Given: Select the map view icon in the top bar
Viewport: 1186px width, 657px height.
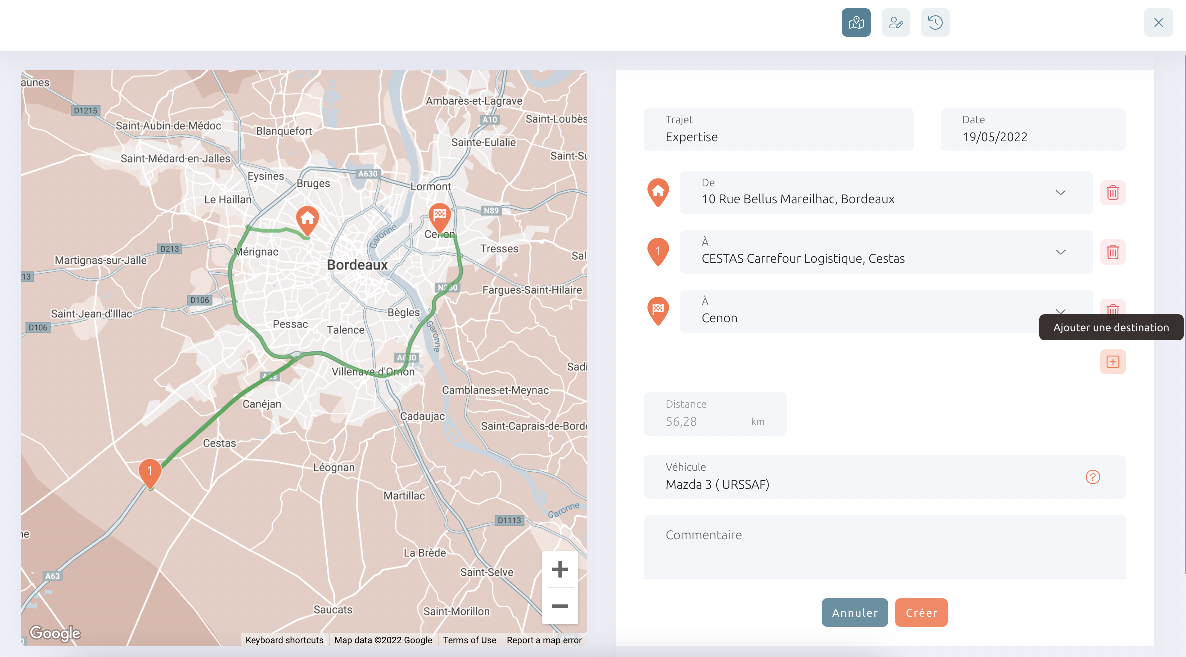Looking at the screenshot, I should tap(856, 23).
